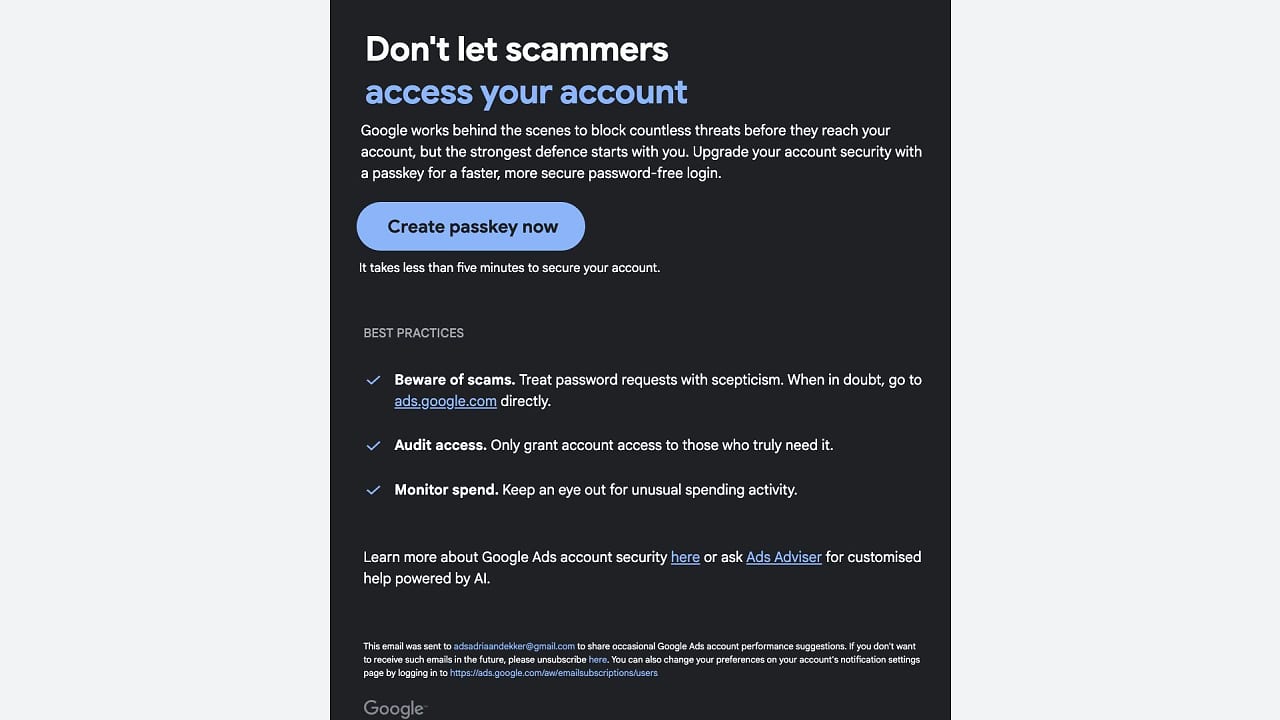This screenshot has width=1280, height=720.
Task: Open the Ads Adviser link
Action: point(784,557)
